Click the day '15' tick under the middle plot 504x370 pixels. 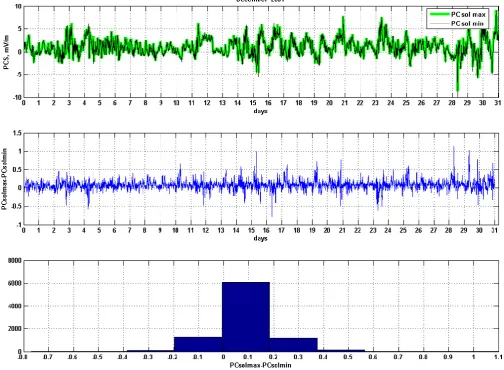[x=251, y=230]
